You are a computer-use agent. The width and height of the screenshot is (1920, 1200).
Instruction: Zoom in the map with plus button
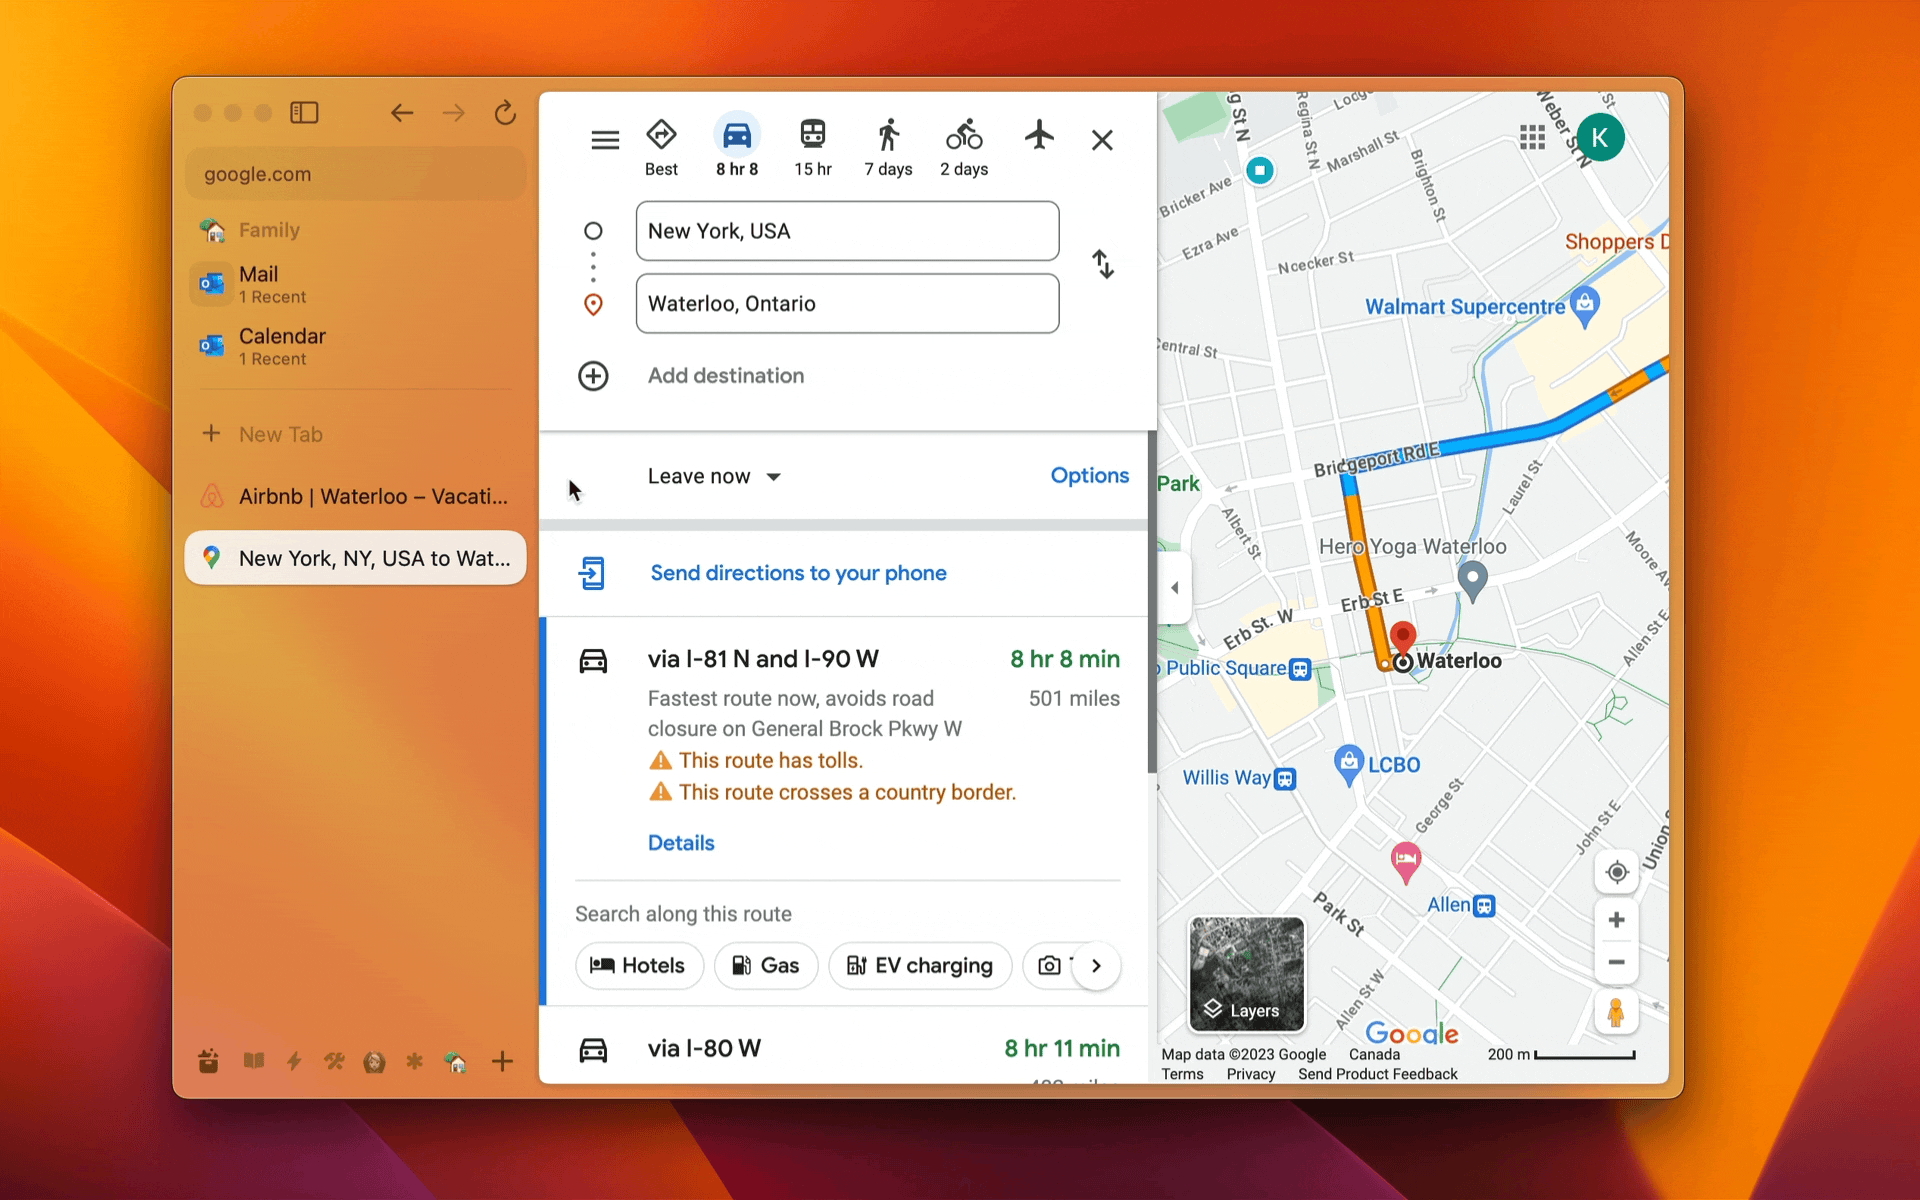[x=1616, y=920]
